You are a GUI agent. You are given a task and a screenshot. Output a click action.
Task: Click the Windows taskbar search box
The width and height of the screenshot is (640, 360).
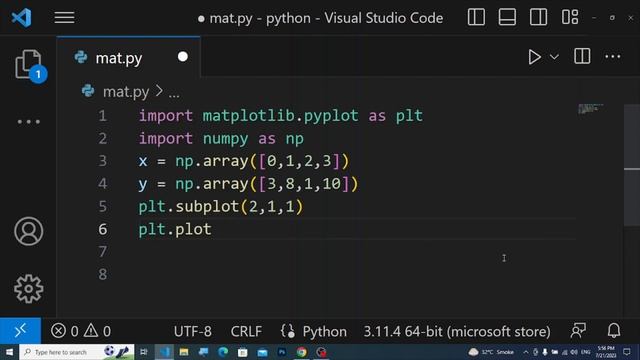tap(77, 352)
